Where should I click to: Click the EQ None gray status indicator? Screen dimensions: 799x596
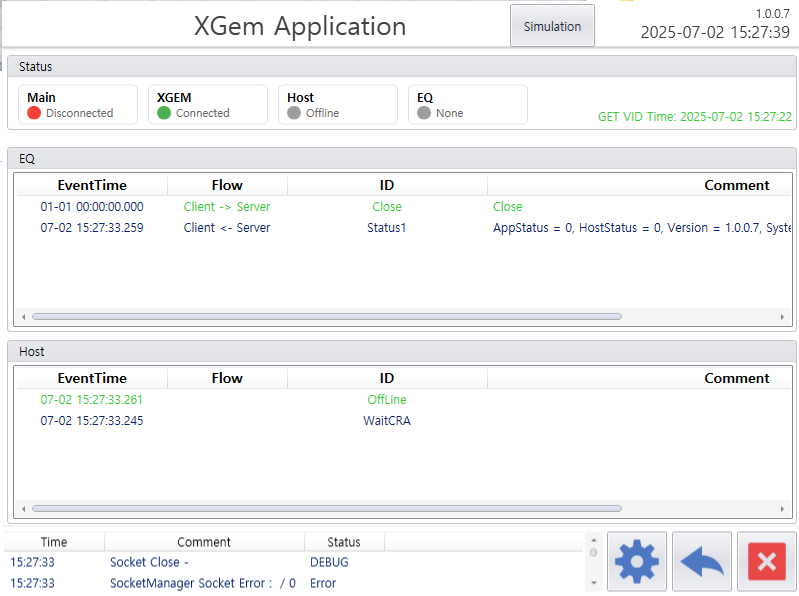[x=424, y=113]
